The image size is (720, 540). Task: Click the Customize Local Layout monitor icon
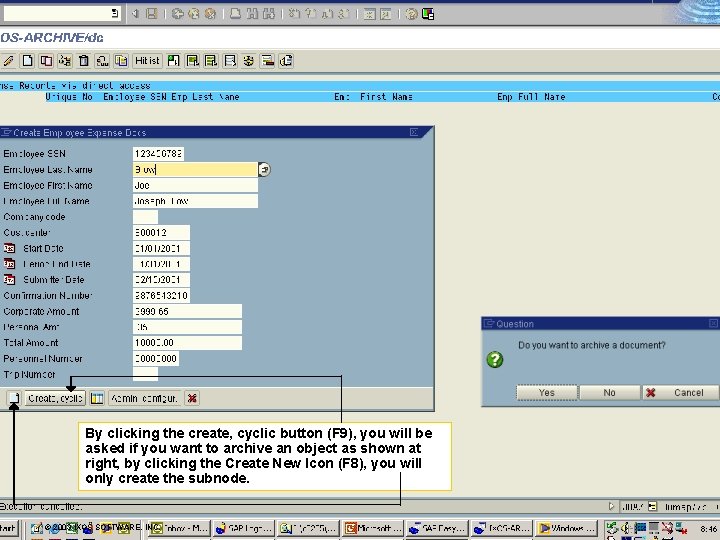[x=428, y=14]
